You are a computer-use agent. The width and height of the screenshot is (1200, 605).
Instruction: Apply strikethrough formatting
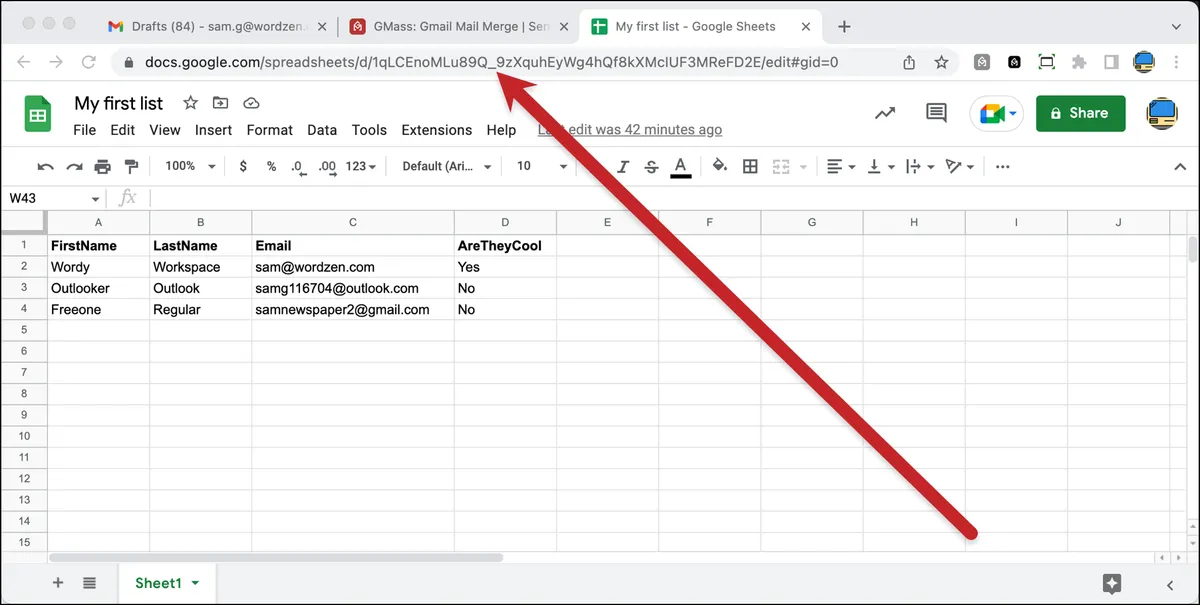652,167
